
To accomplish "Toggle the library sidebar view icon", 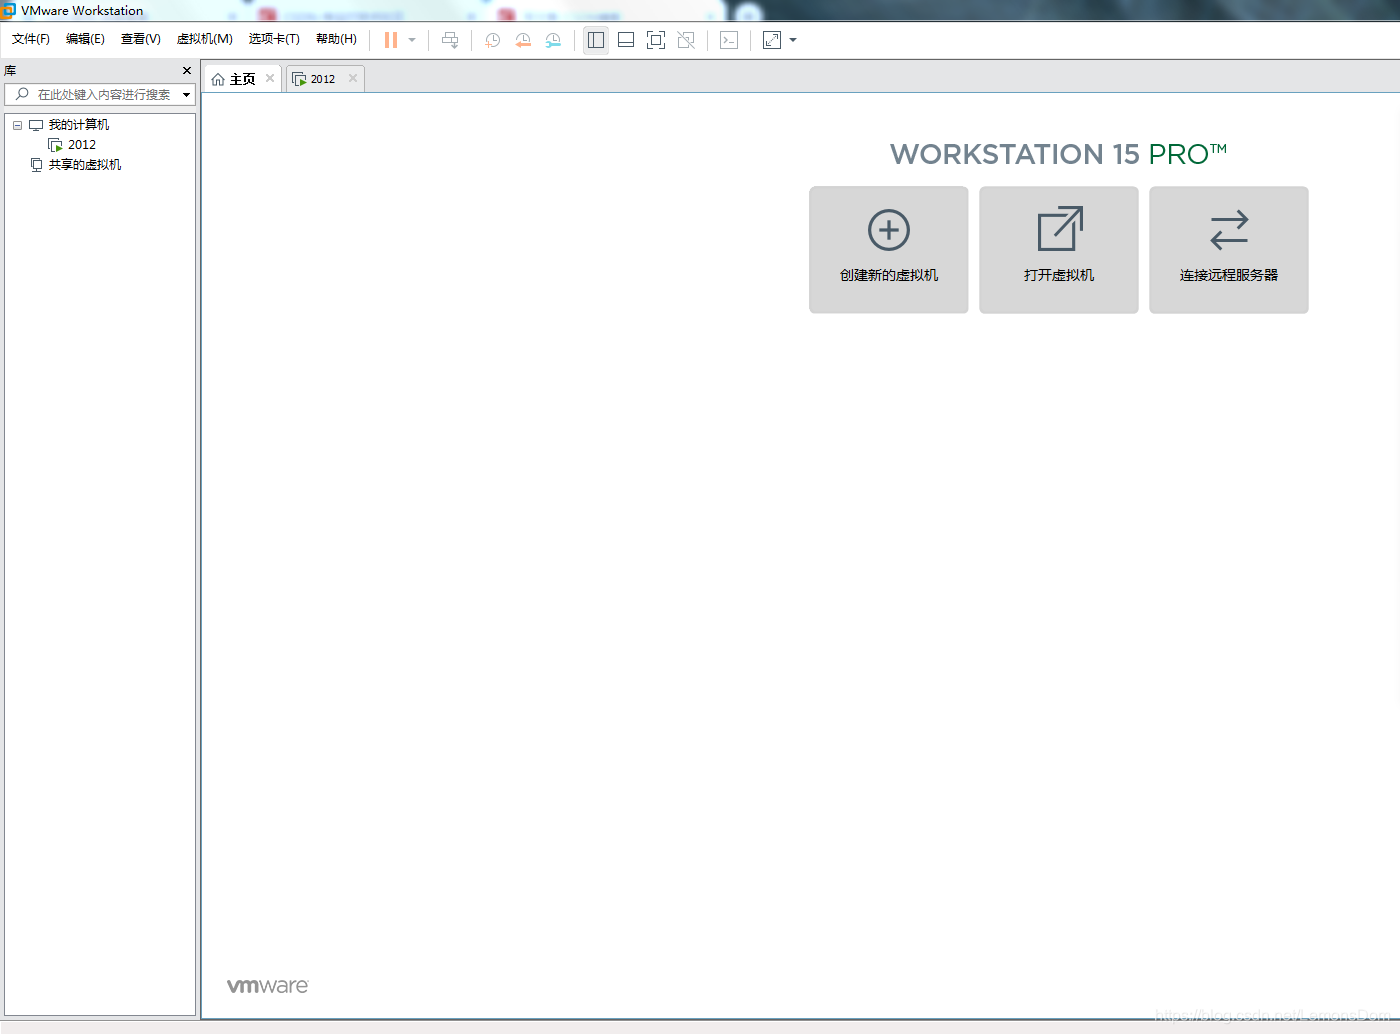I will [596, 40].
